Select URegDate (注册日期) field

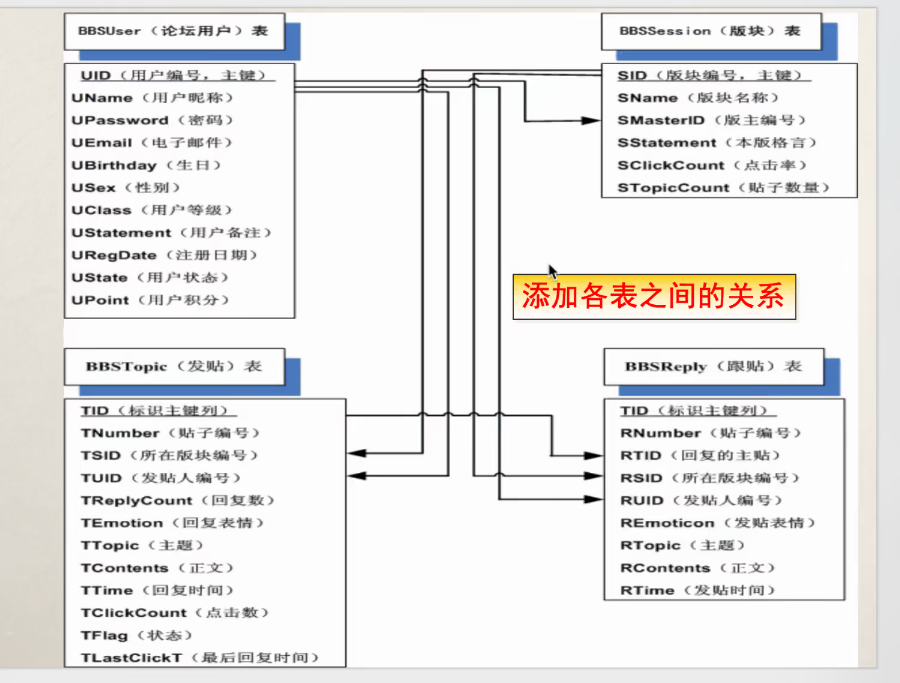pyautogui.click(x=165, y=255)
